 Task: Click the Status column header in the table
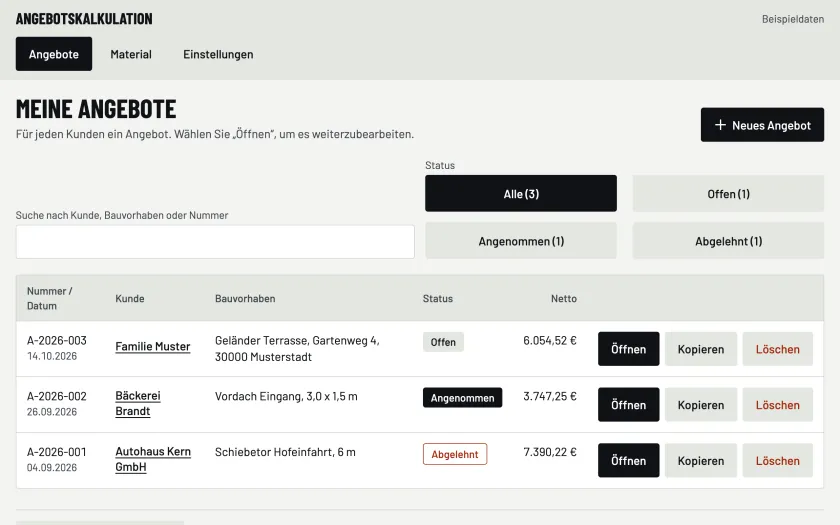point(438,298)
